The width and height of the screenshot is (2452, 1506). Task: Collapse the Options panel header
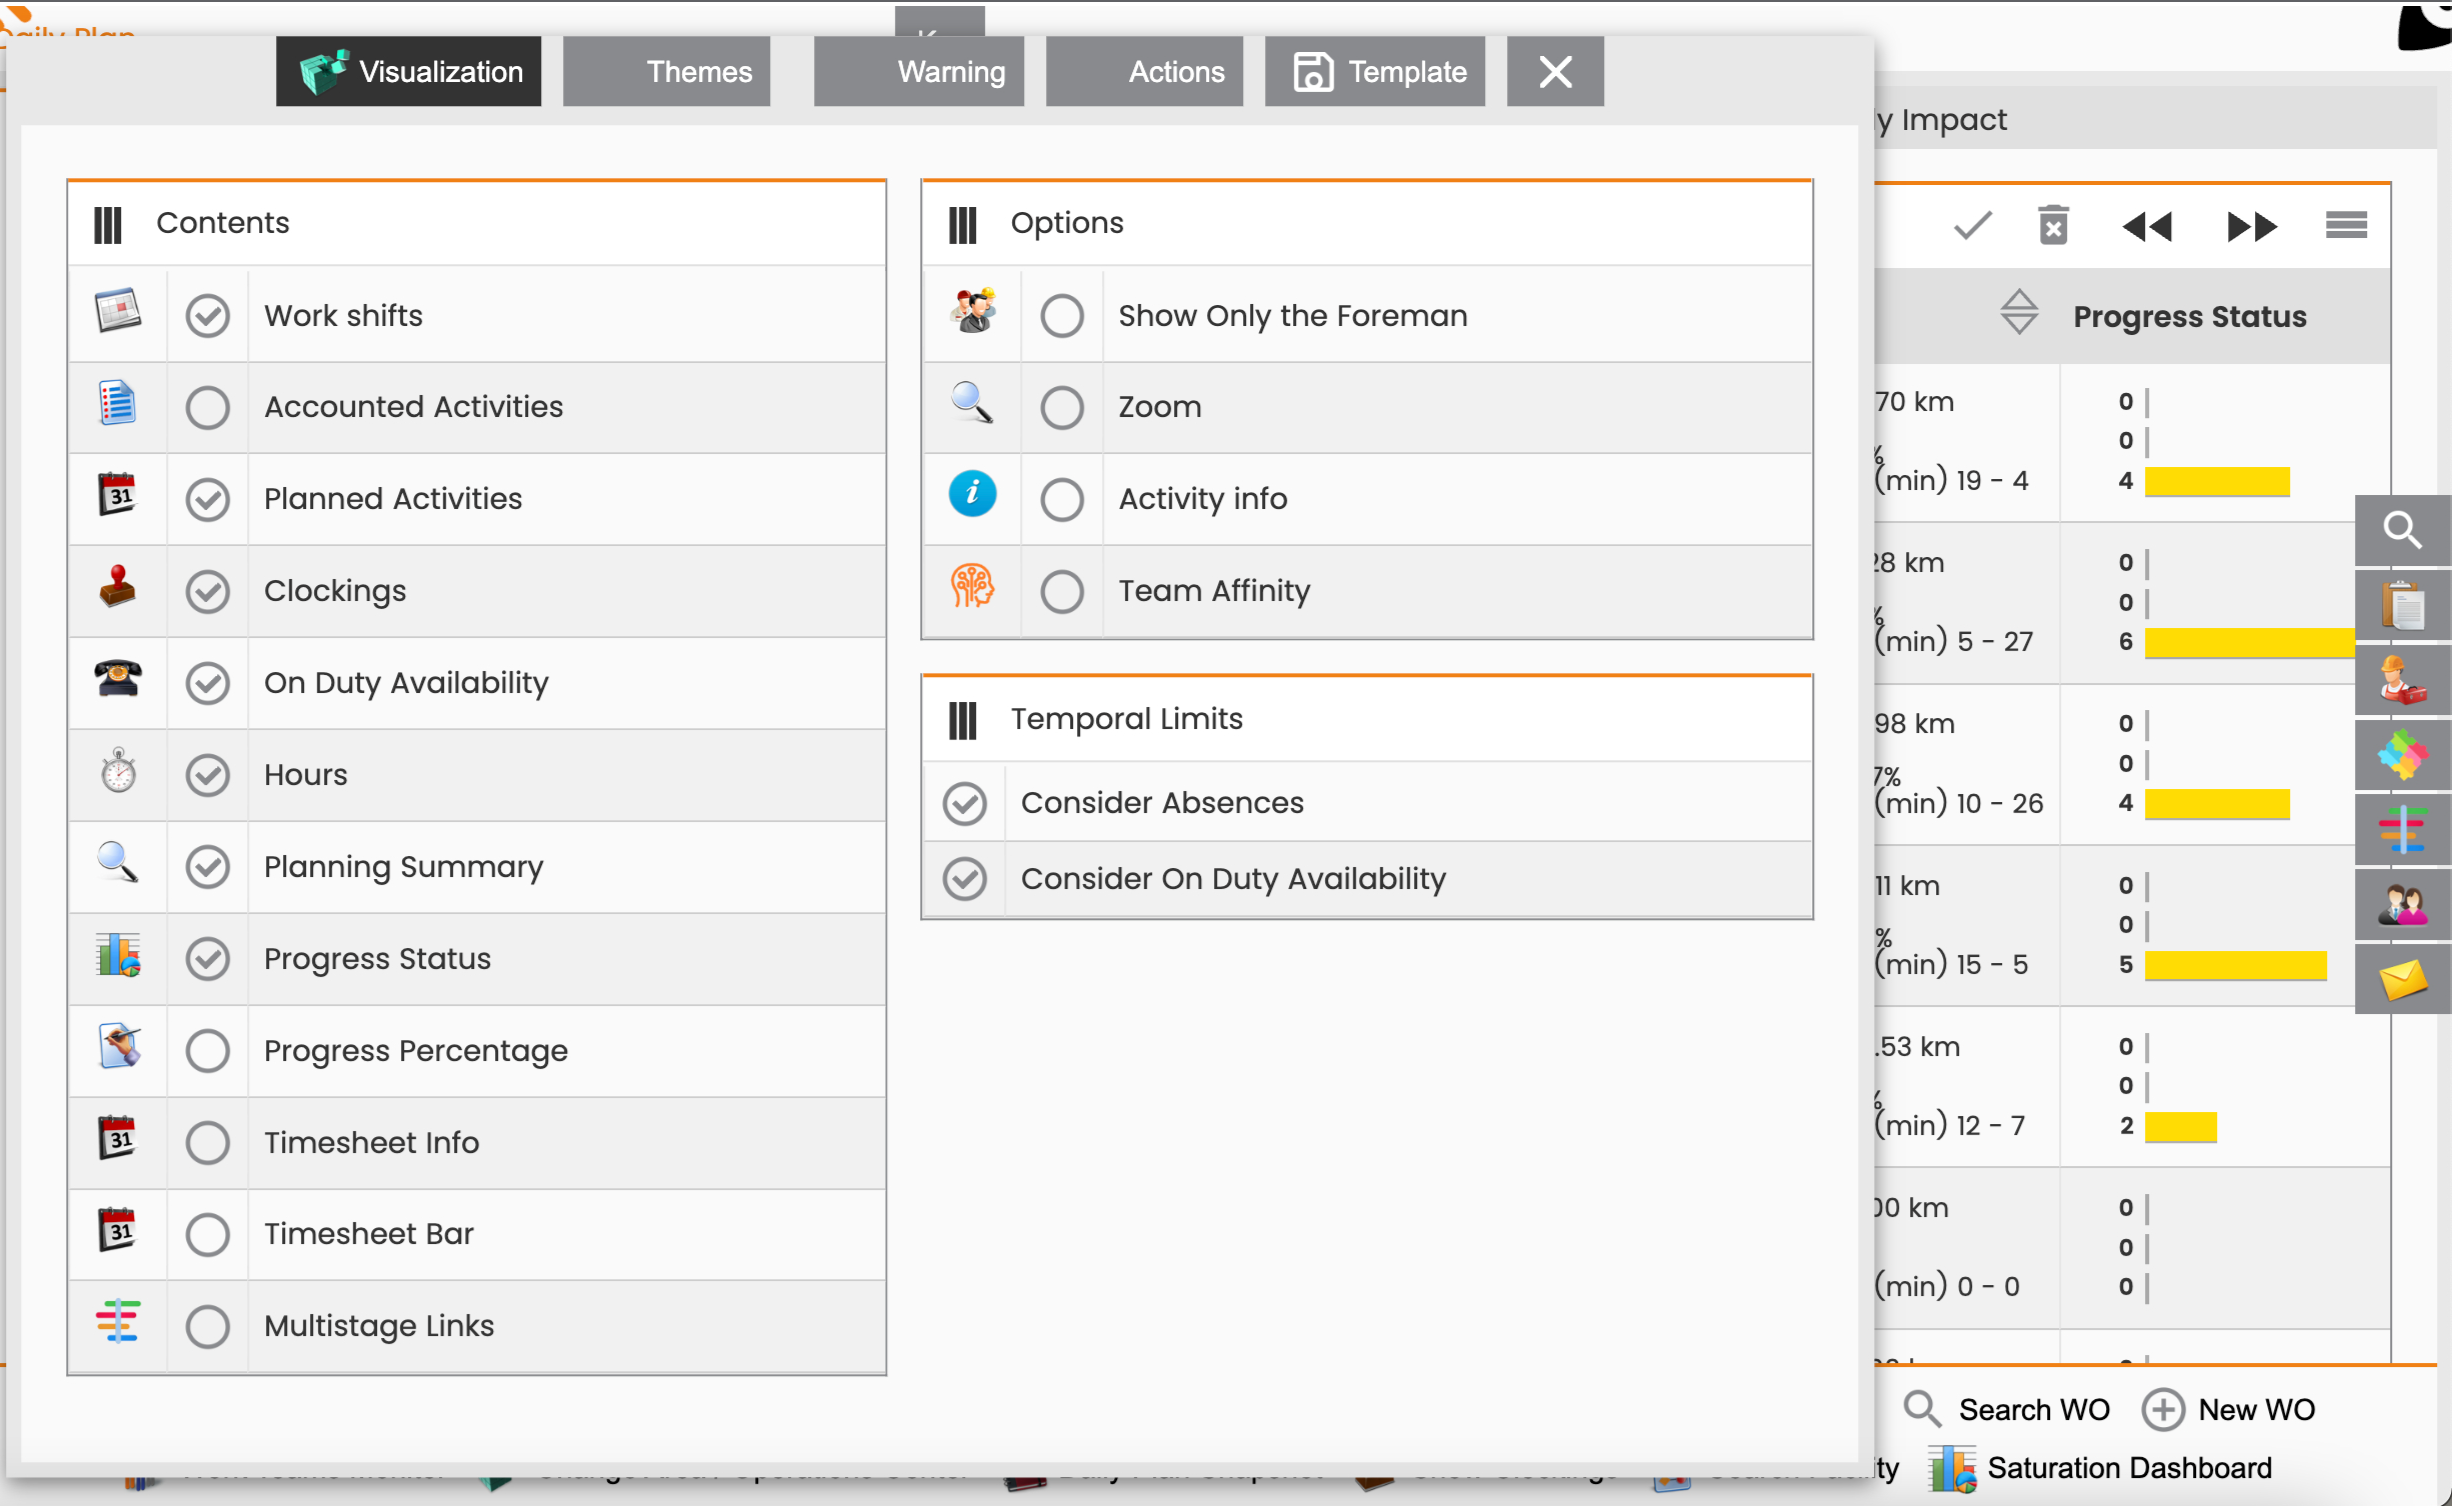tap(1367, 224)
